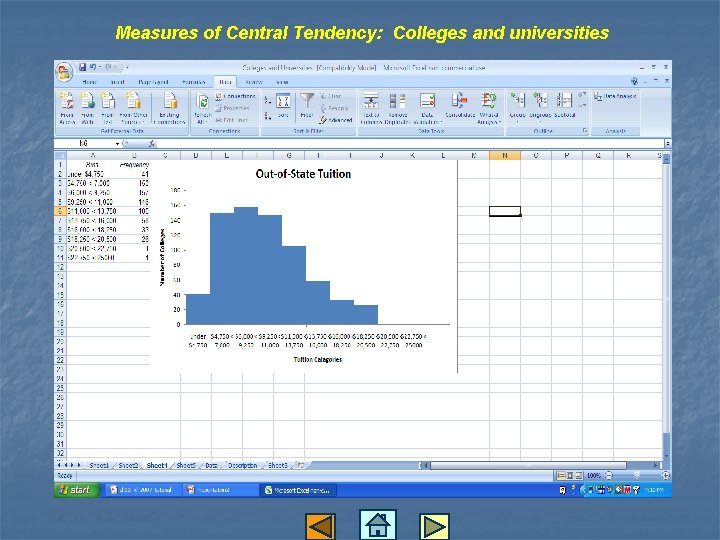The width and height of the screenshot is (720, 540).
Task: Click Edit Links in Connections group
Action: pos(231,120)
